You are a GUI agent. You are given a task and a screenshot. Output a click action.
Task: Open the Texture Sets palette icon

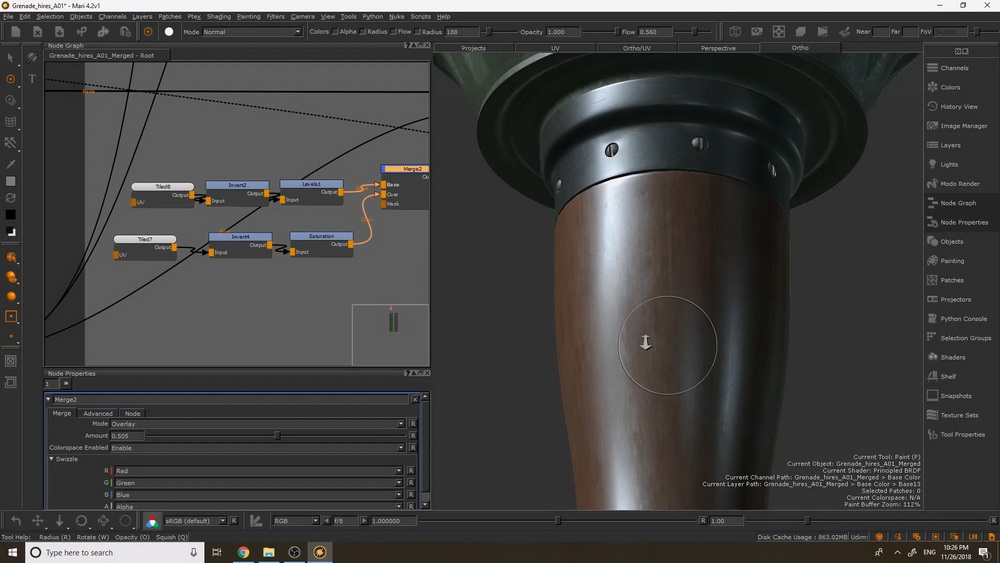(x=932, y=414)
